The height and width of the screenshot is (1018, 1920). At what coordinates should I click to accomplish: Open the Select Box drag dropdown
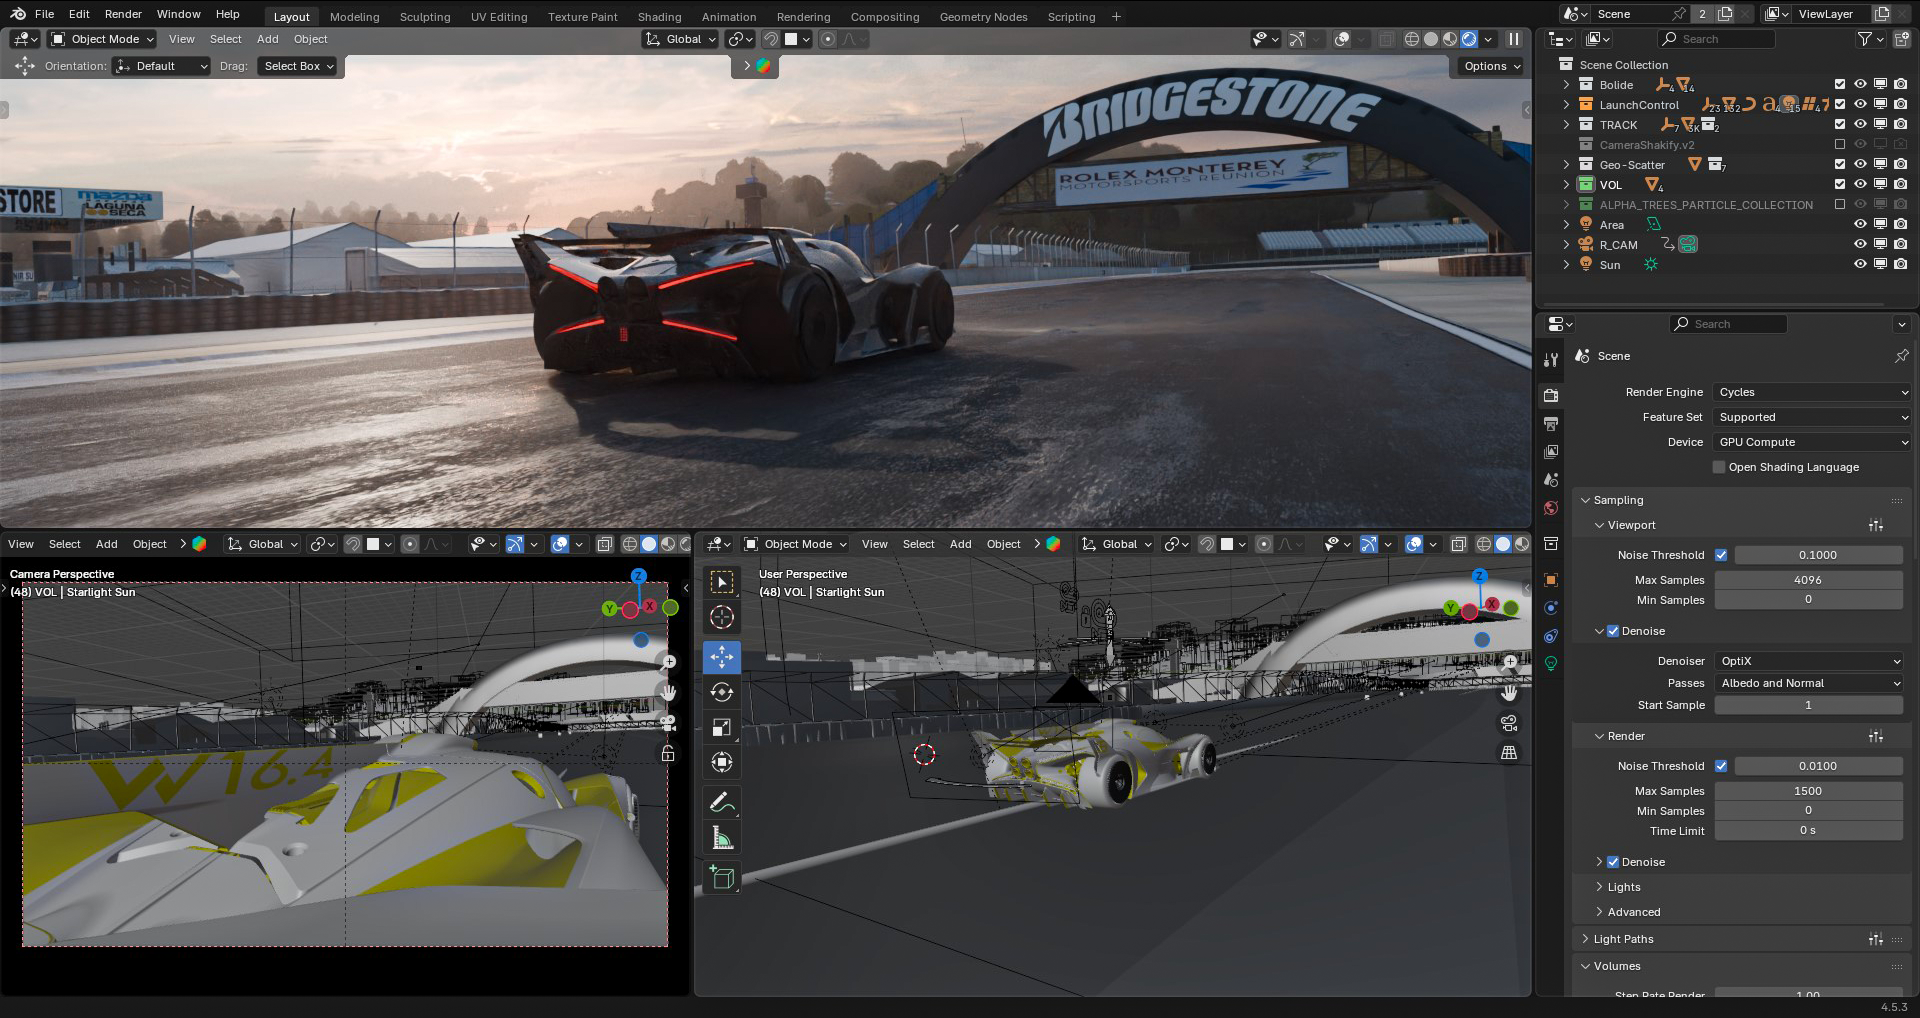tap(297, 66)
